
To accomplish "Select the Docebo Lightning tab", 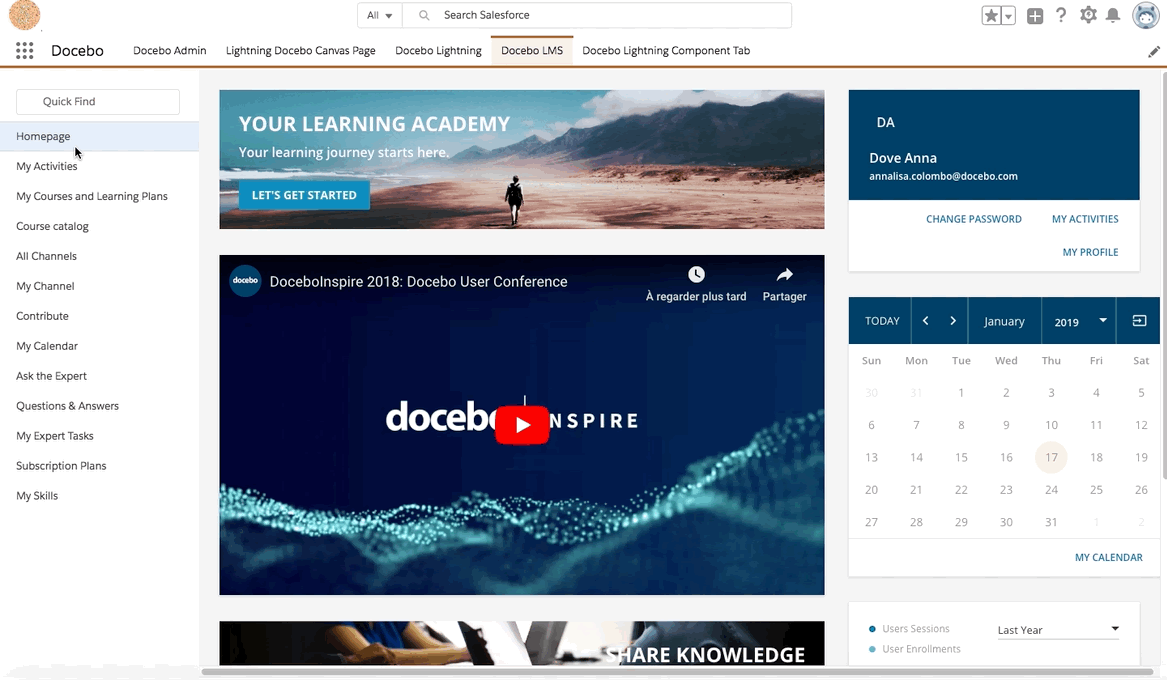I will click(438, 50).
